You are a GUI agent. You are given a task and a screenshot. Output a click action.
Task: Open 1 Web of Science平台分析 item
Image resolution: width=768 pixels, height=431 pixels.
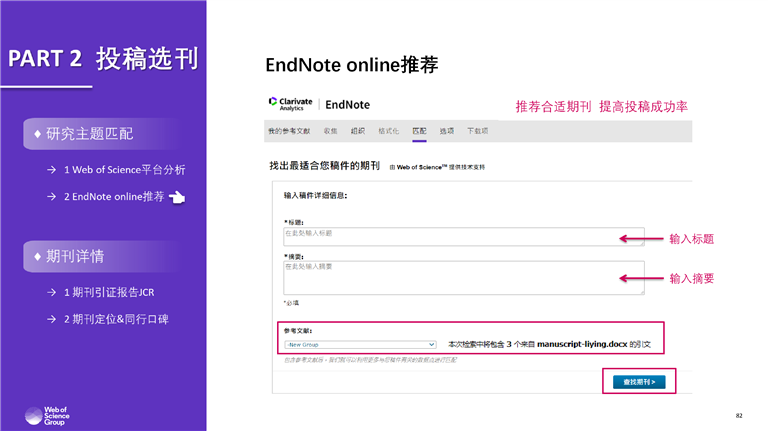(124, 170)
